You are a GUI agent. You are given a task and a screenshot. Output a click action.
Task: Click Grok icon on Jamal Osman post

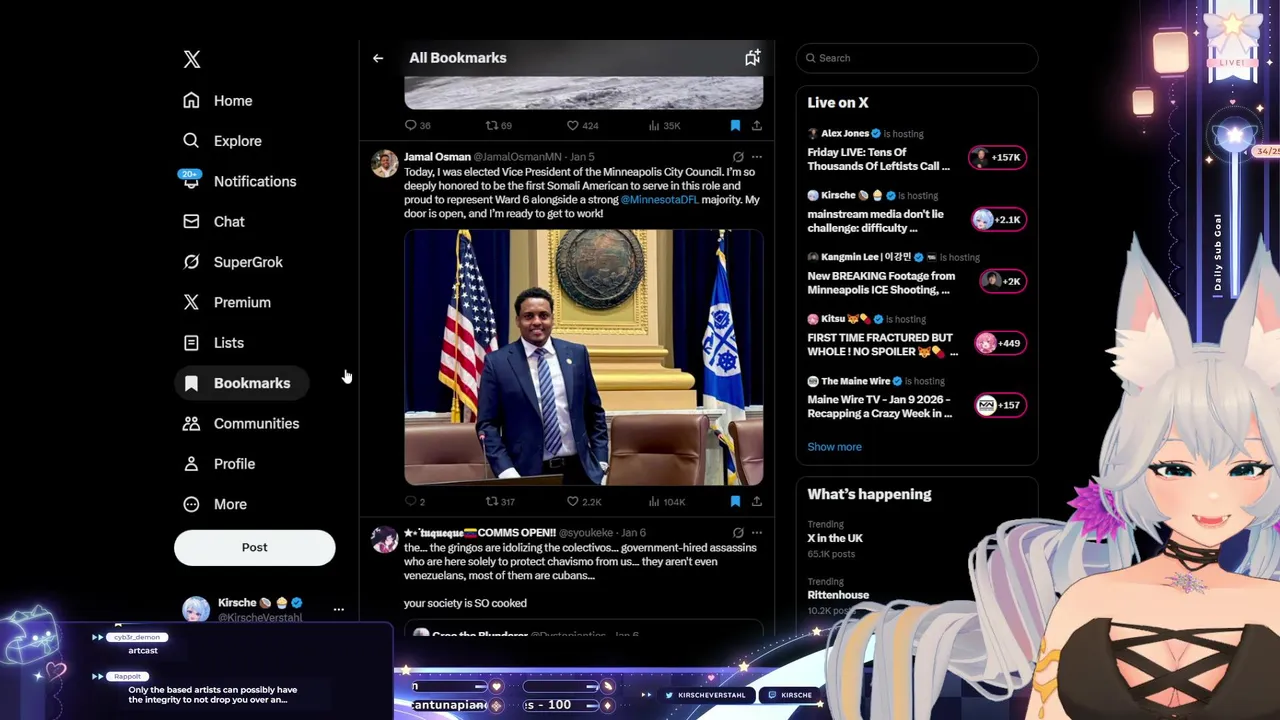click(x=738, y=157)
